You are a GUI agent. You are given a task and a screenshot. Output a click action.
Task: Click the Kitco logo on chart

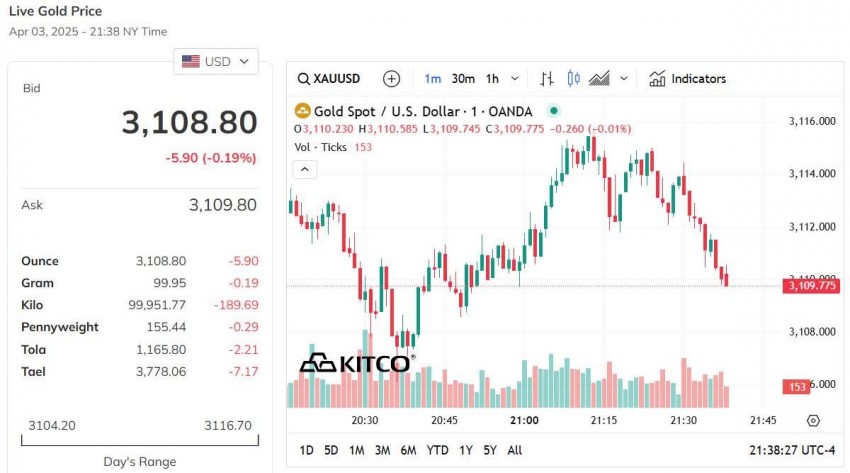355,363
